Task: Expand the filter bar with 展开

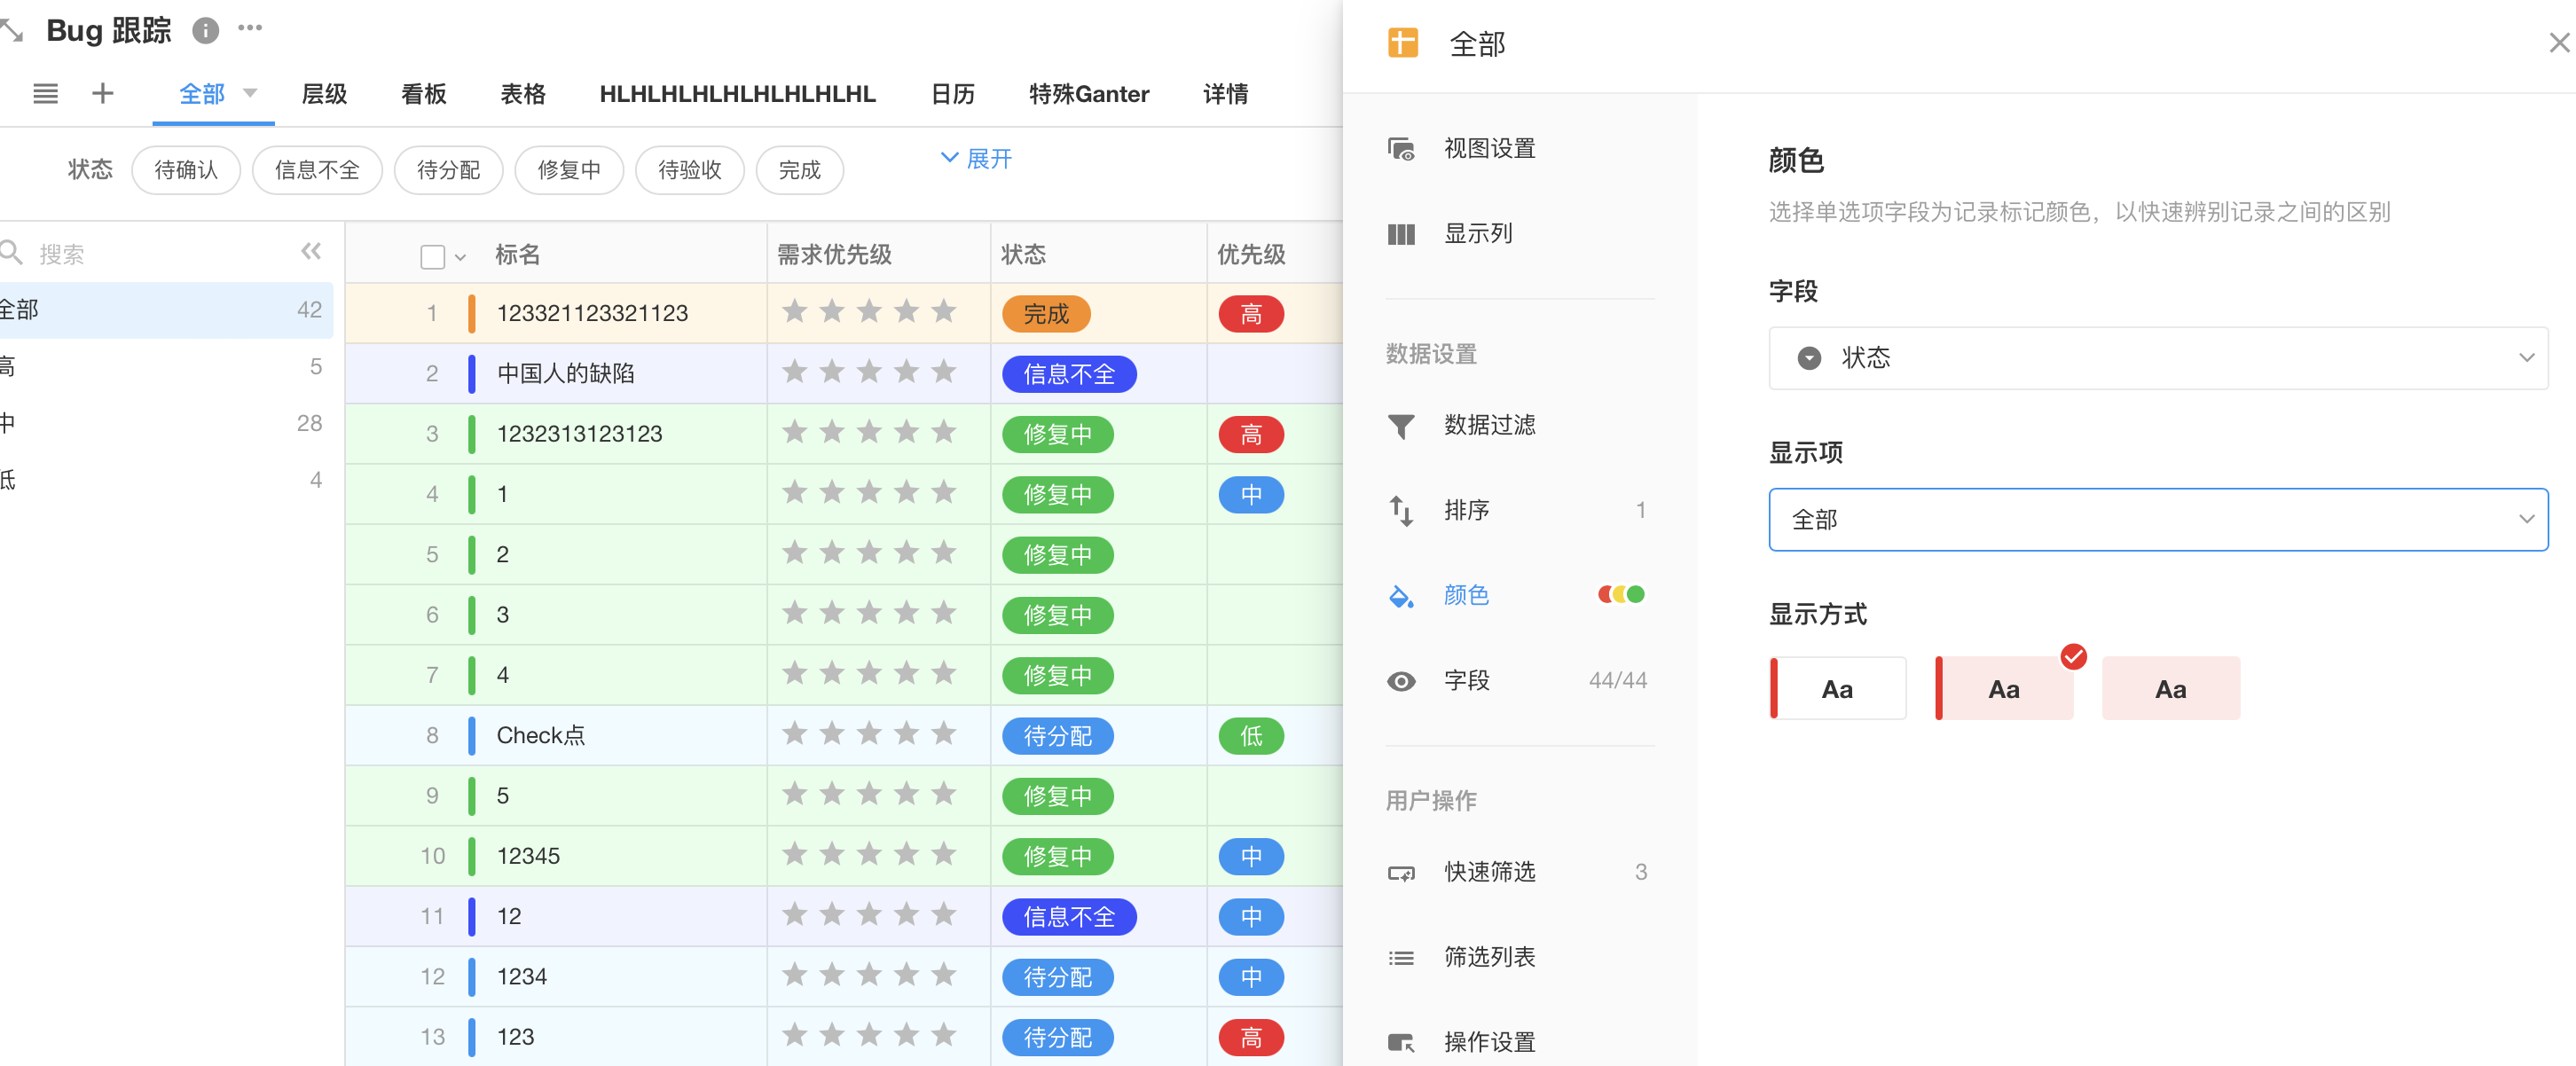Action: click(x=977, y=159)
